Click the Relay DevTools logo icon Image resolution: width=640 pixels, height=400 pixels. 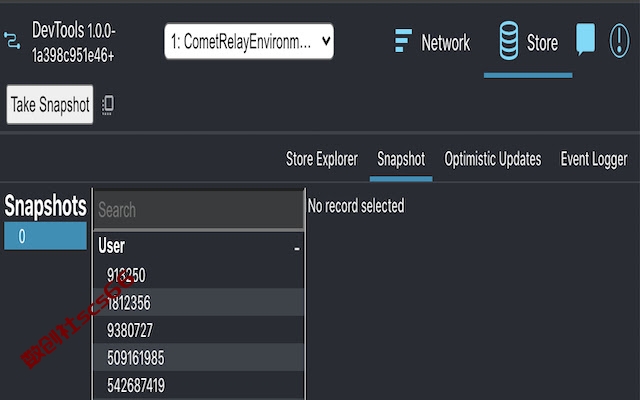click(12, 41)
